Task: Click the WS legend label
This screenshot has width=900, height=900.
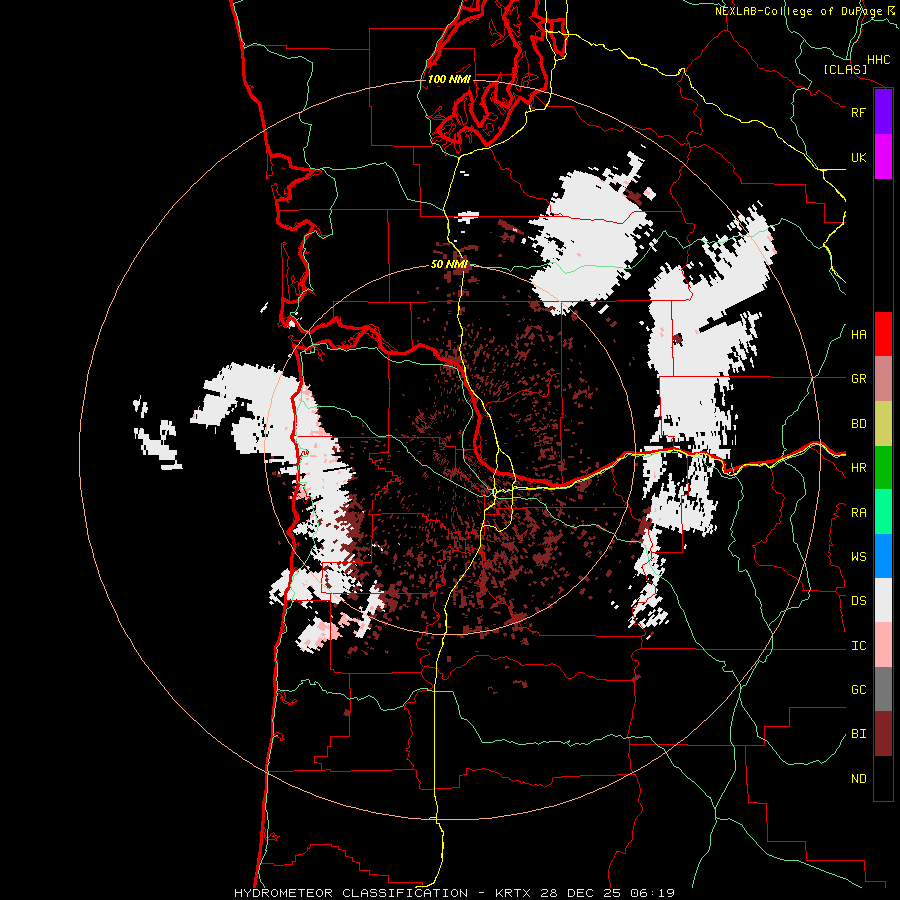Action: coord(858,557)
